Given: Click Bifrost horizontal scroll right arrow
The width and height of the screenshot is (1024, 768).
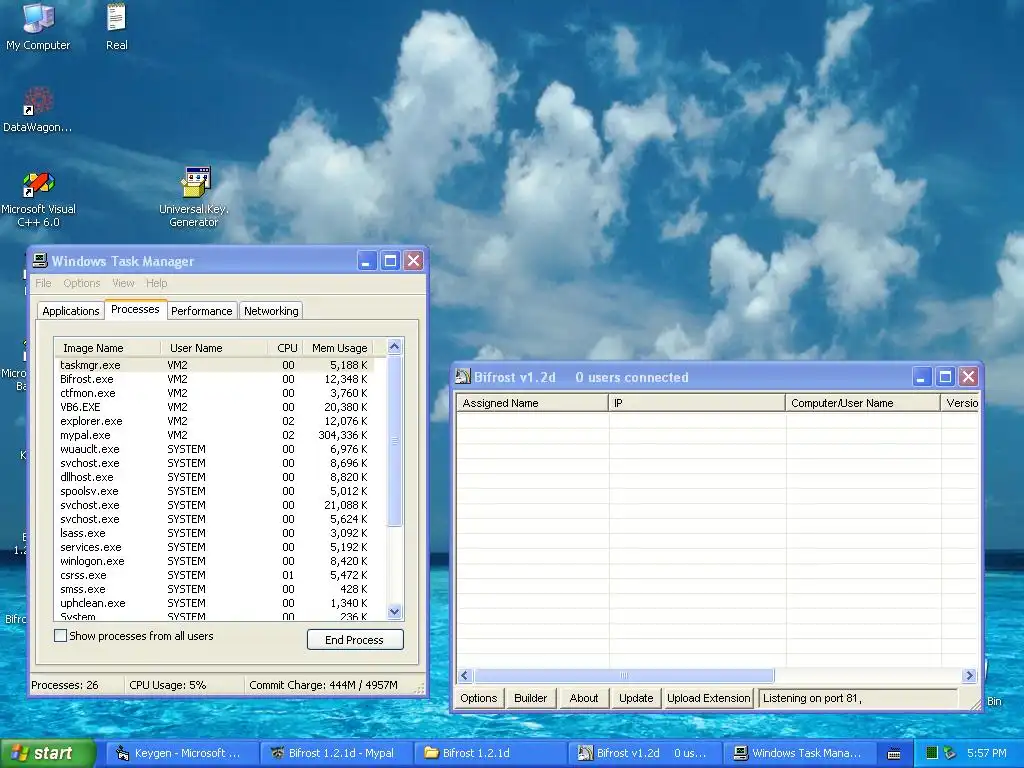Looking at the screenshot, I should [x=969, y=675].
